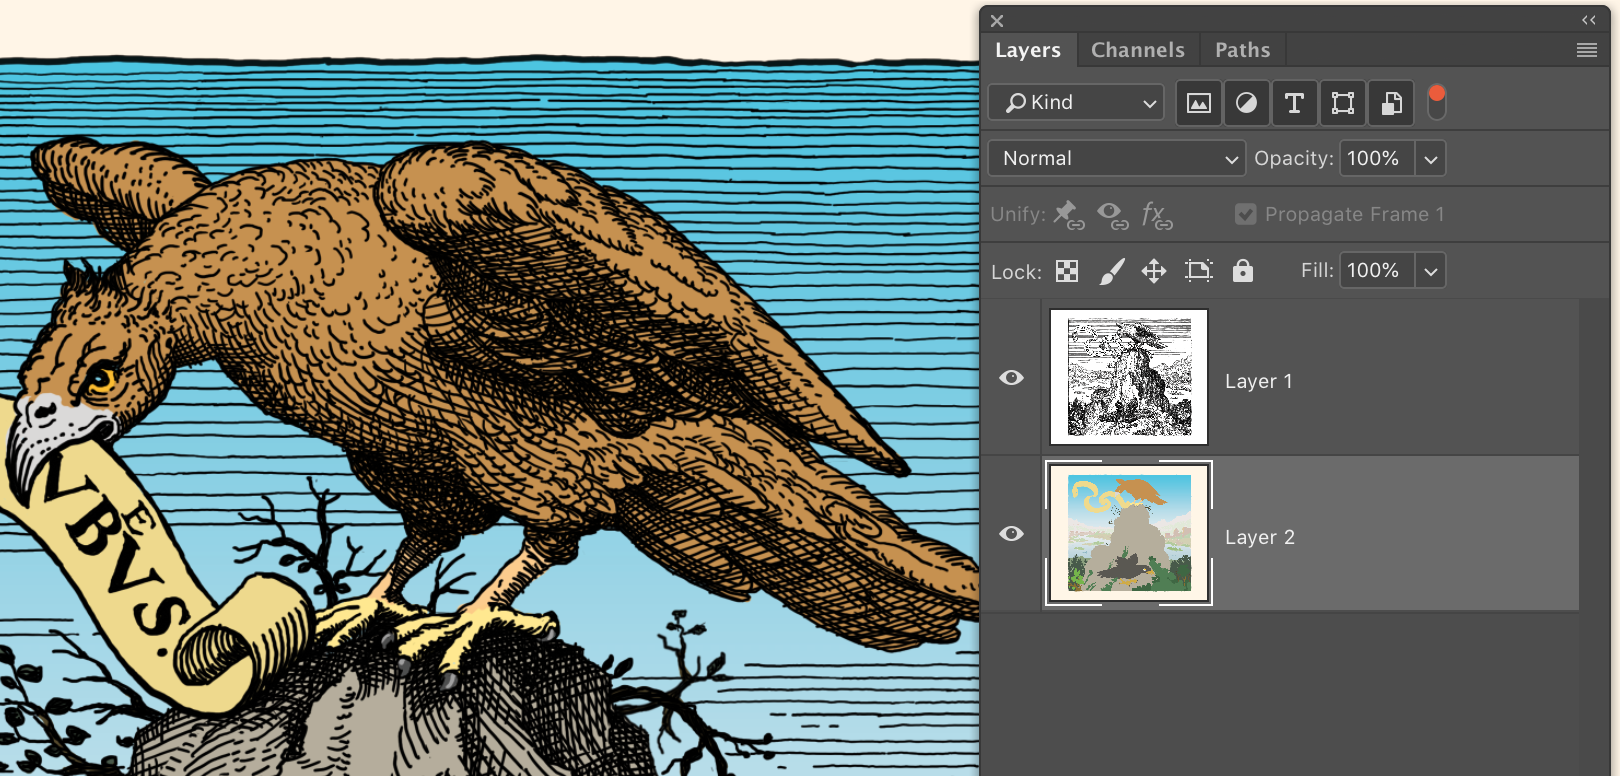Filter layers by adjustment layer type
1620x776 pixels.
point(1246,103)
